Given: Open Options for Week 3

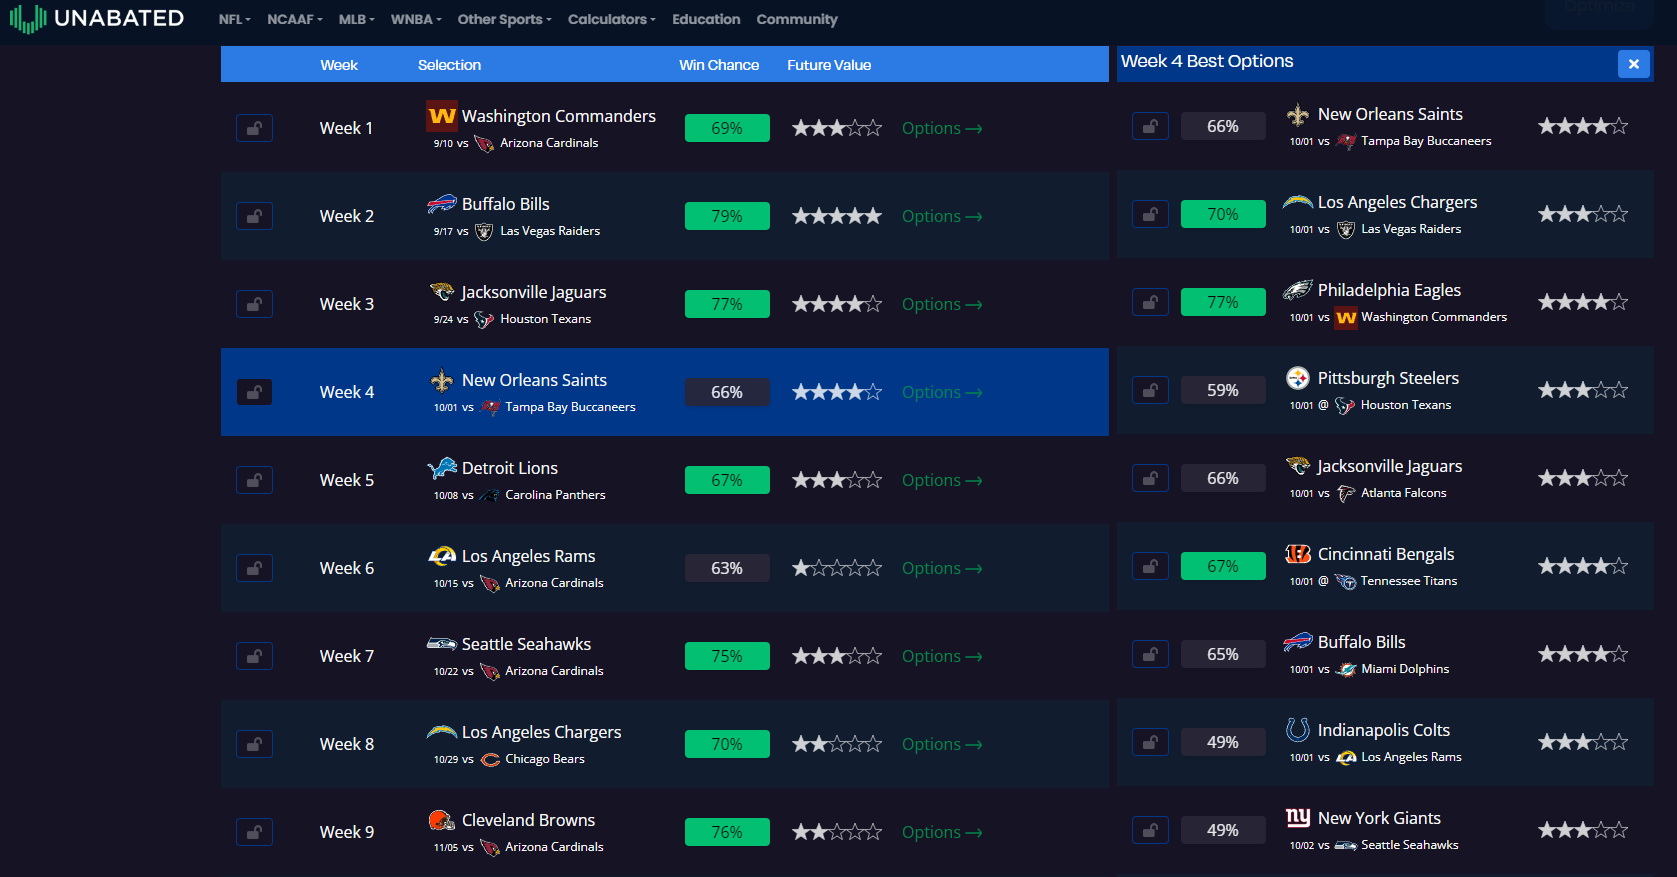Looking at the screenshot, I should click(x=942, y=304).
